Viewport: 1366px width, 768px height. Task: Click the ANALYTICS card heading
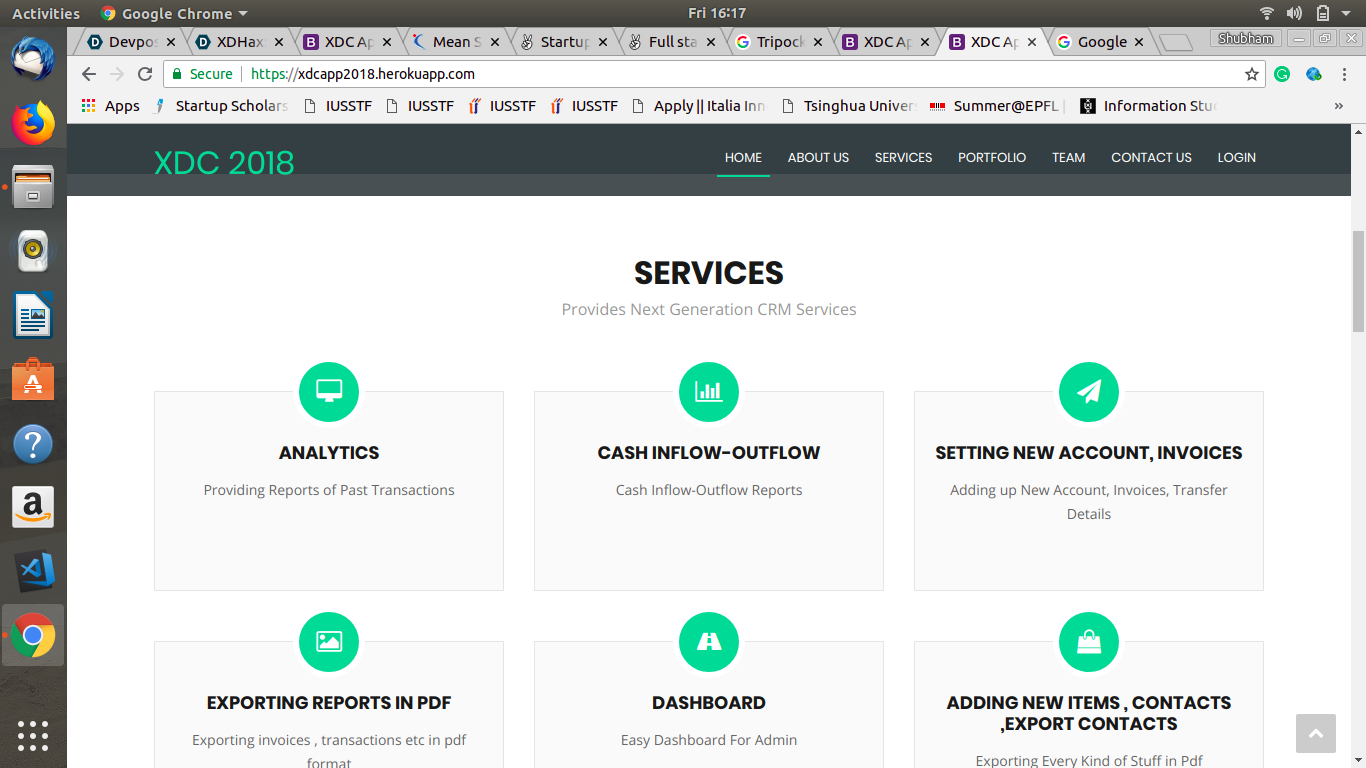[329, 453]
